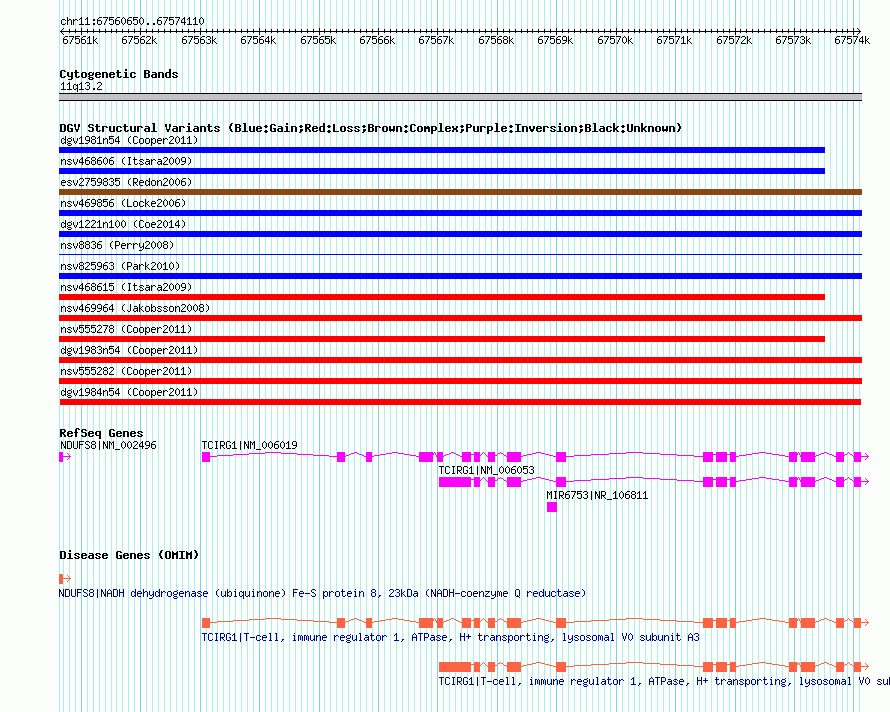The image size is (890, 712).
Task: Open dgv1983n54 (Cooper2011) label
Action: 129,350
